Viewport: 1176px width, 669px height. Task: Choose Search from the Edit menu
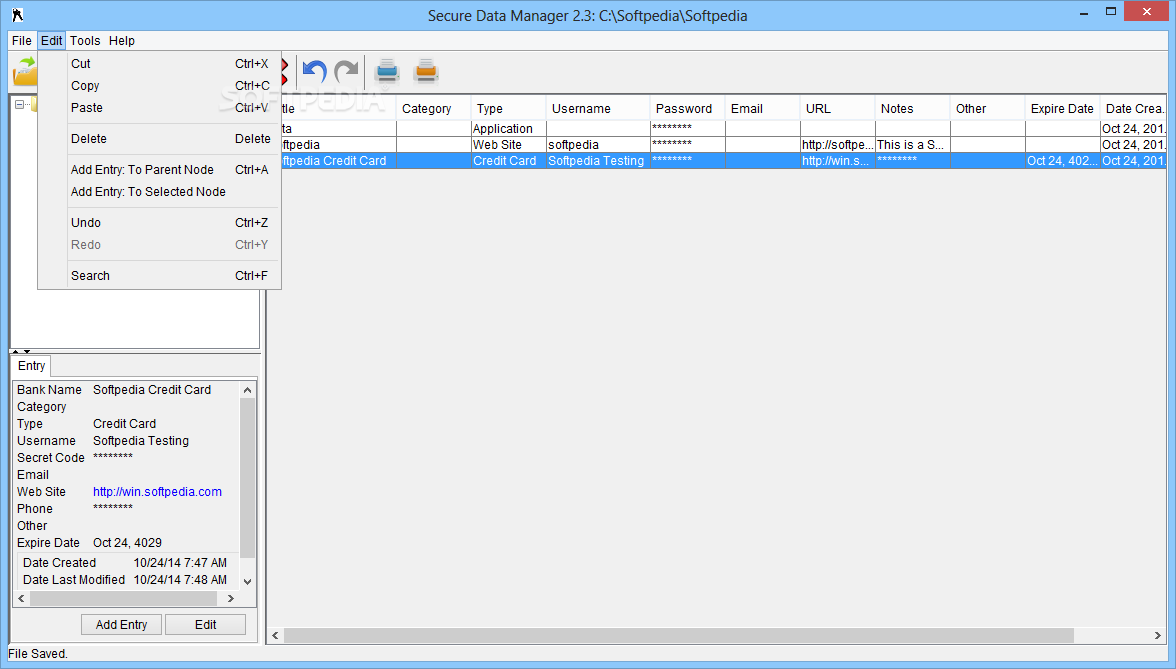click(160, 275)
